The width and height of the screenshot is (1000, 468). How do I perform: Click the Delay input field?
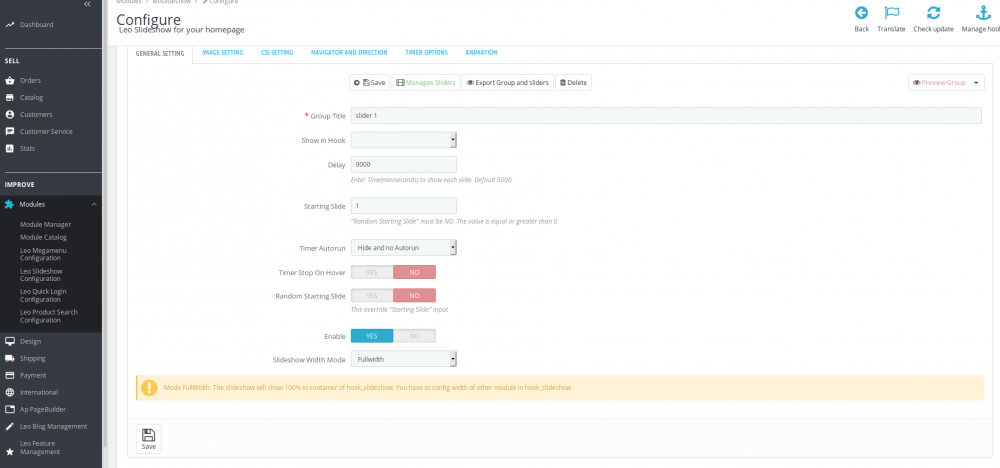click(404, 165)
